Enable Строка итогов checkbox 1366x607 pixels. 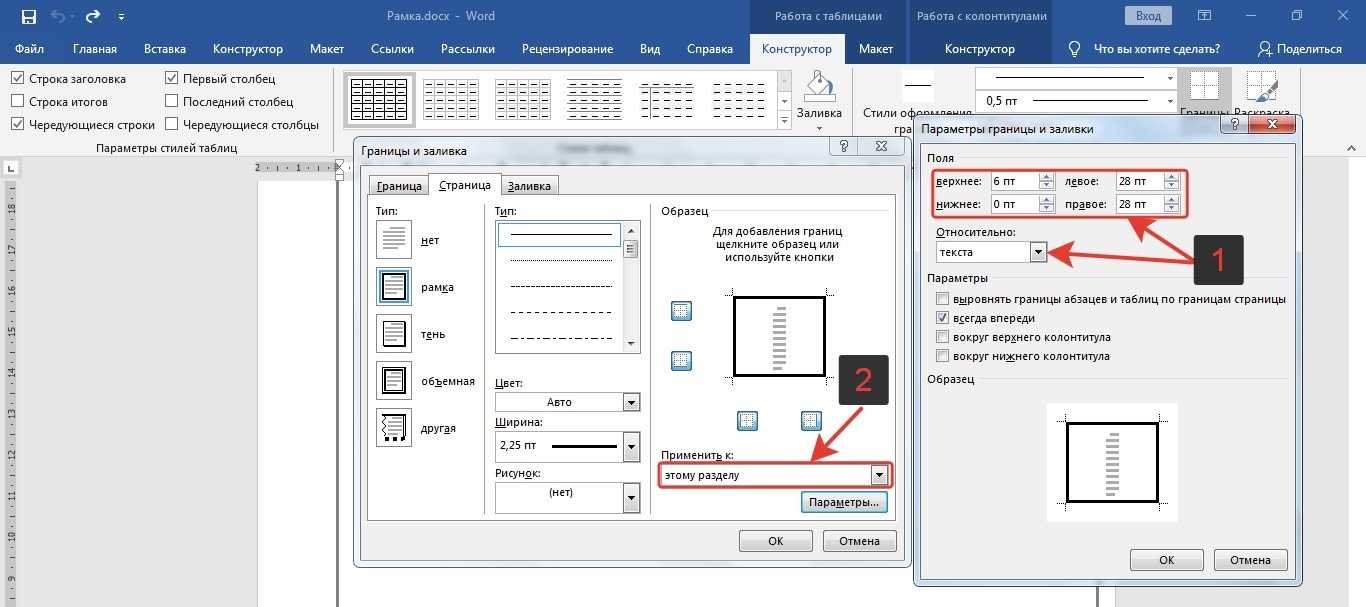point(18,101)
